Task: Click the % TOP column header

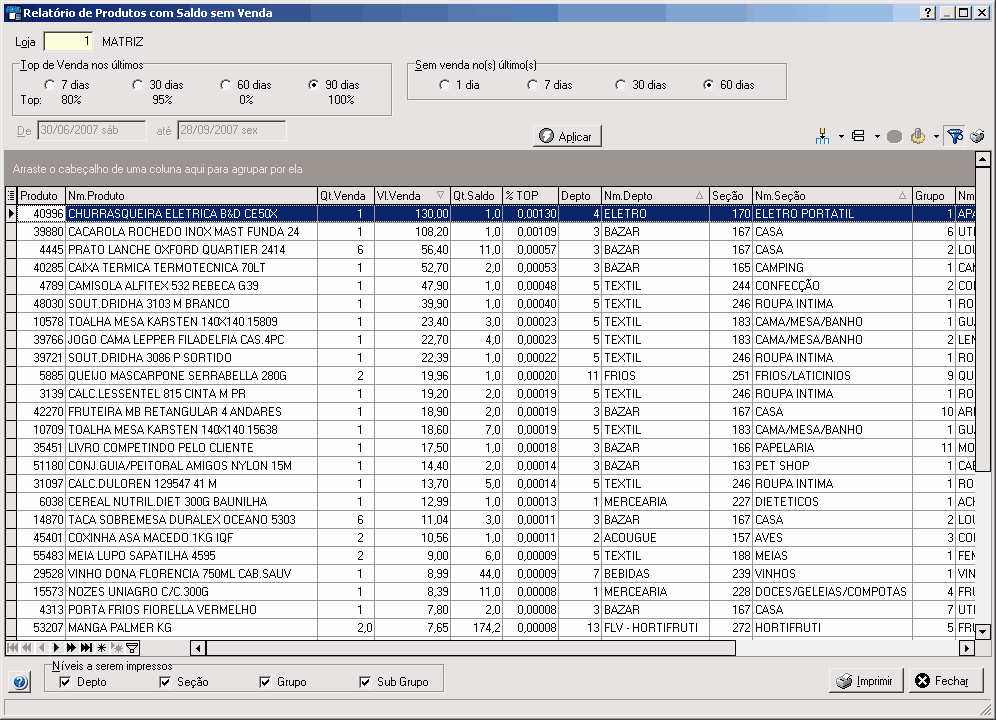Action: pyautogui.click(x=530, y=196)
